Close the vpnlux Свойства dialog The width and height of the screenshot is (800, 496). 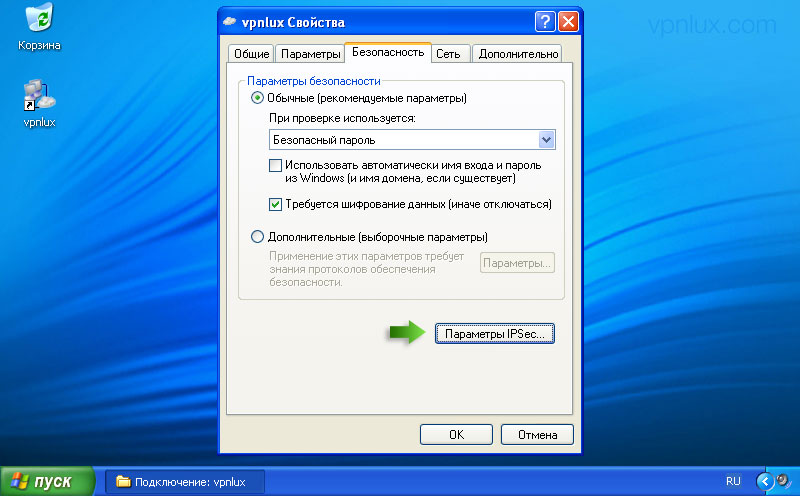[568, 22]
